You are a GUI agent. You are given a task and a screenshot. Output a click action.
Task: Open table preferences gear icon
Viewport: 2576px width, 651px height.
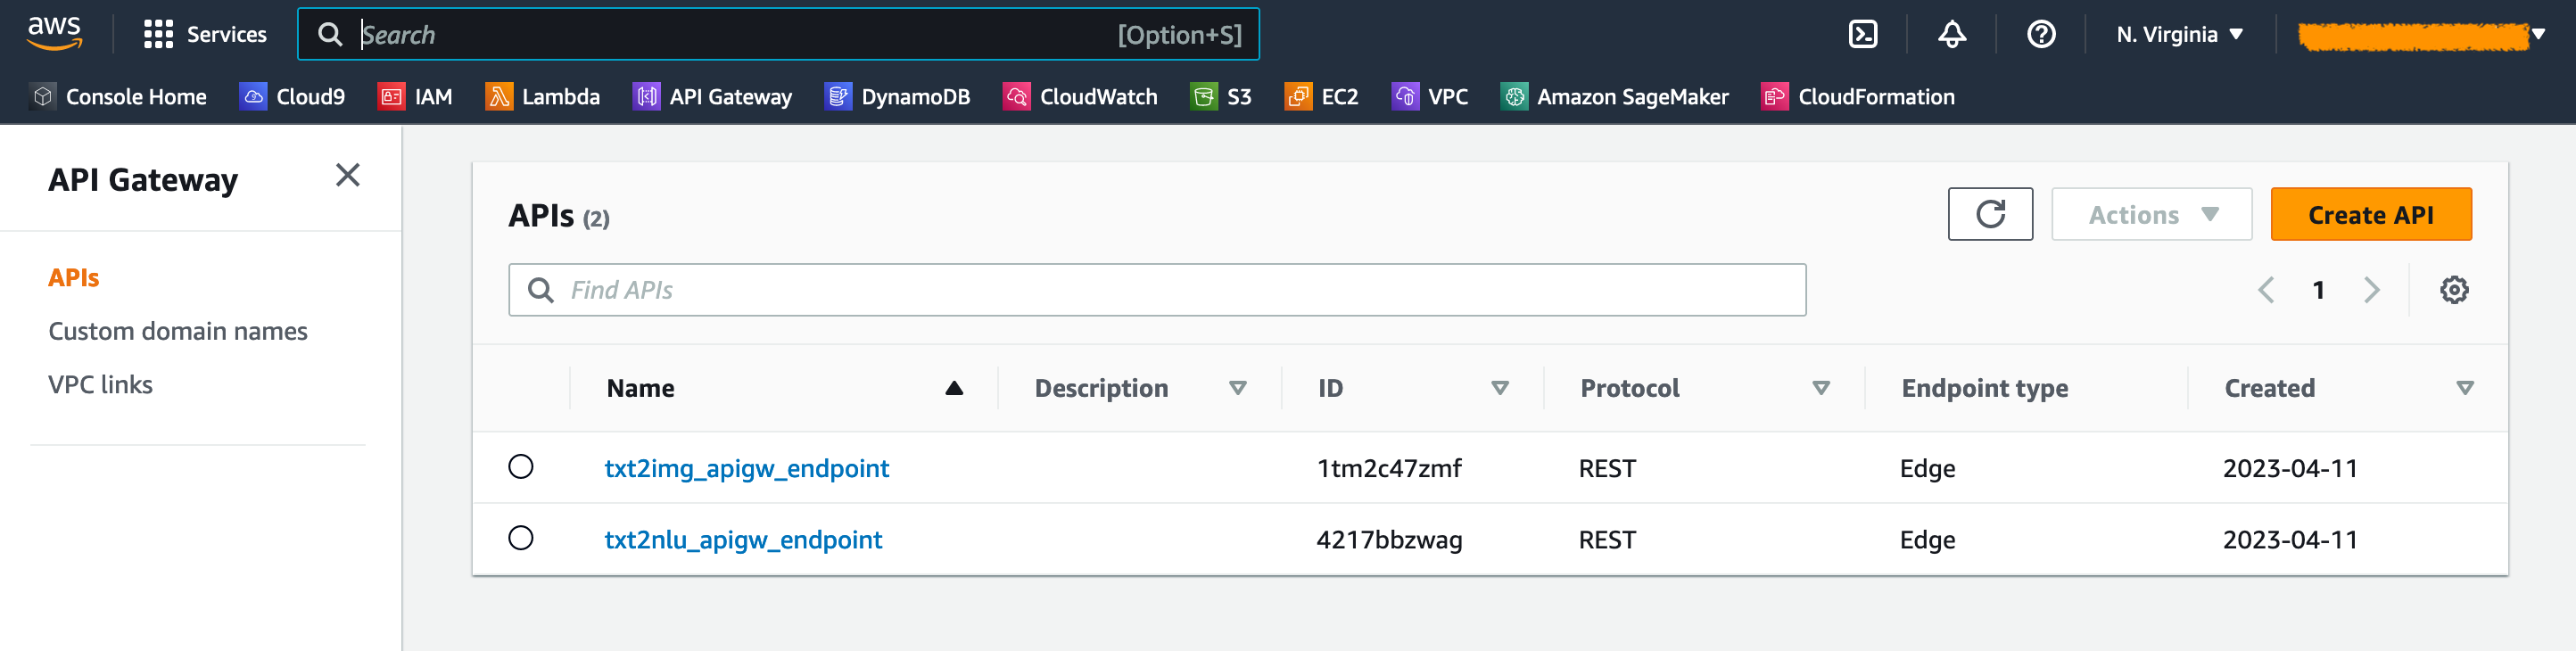(x=2453, y=290)
